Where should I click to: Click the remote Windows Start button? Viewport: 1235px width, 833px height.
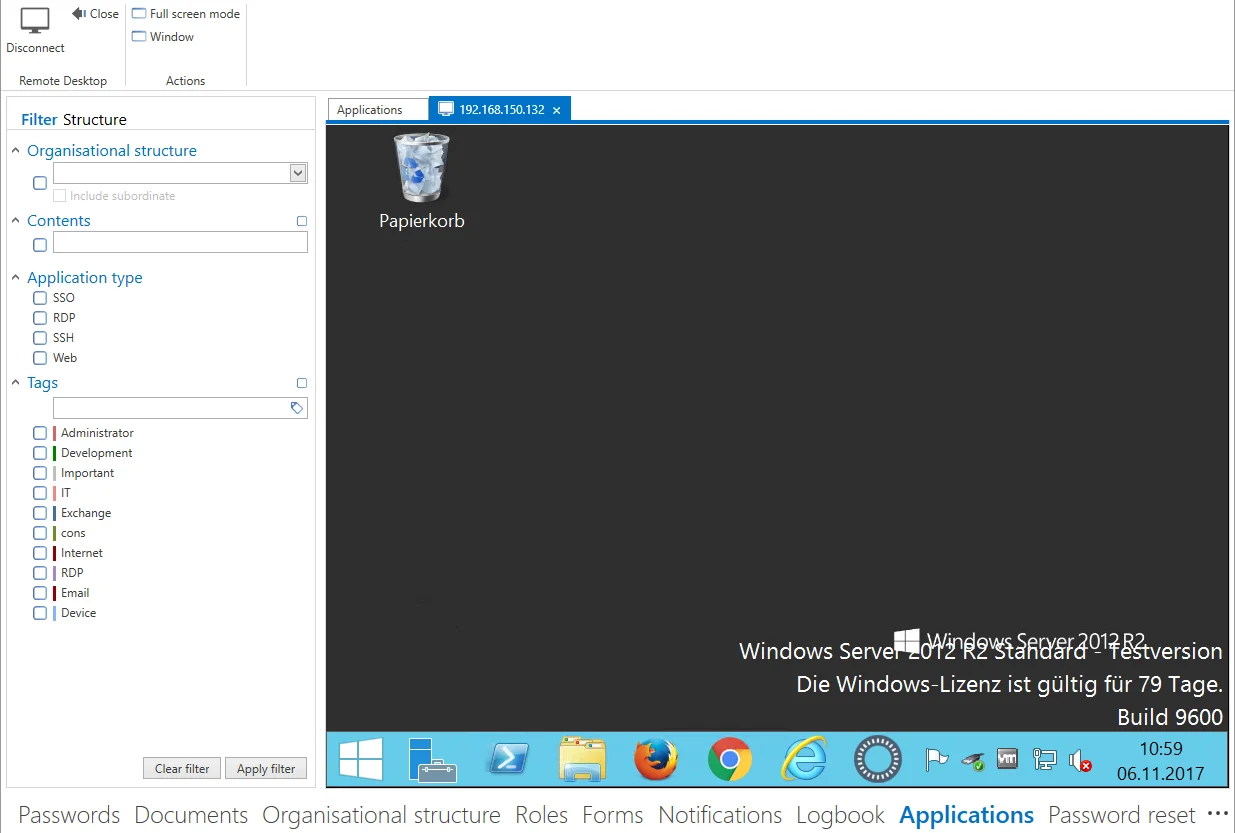click(361, 760)
